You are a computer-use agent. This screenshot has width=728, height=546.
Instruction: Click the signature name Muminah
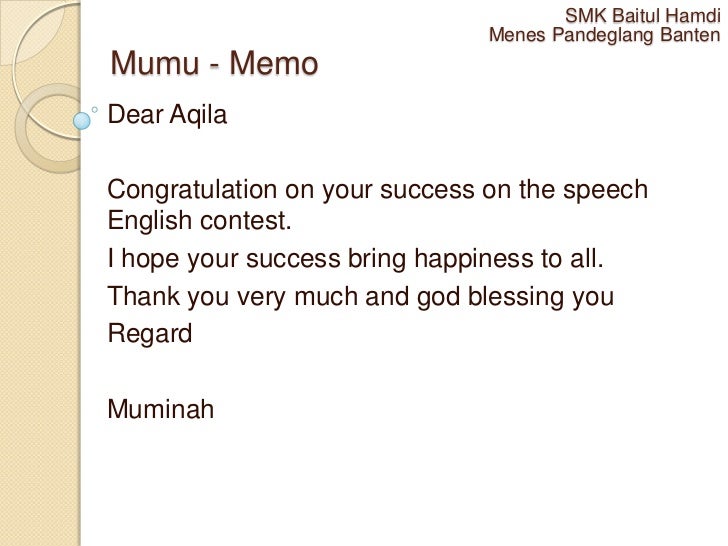coord(161,409)
